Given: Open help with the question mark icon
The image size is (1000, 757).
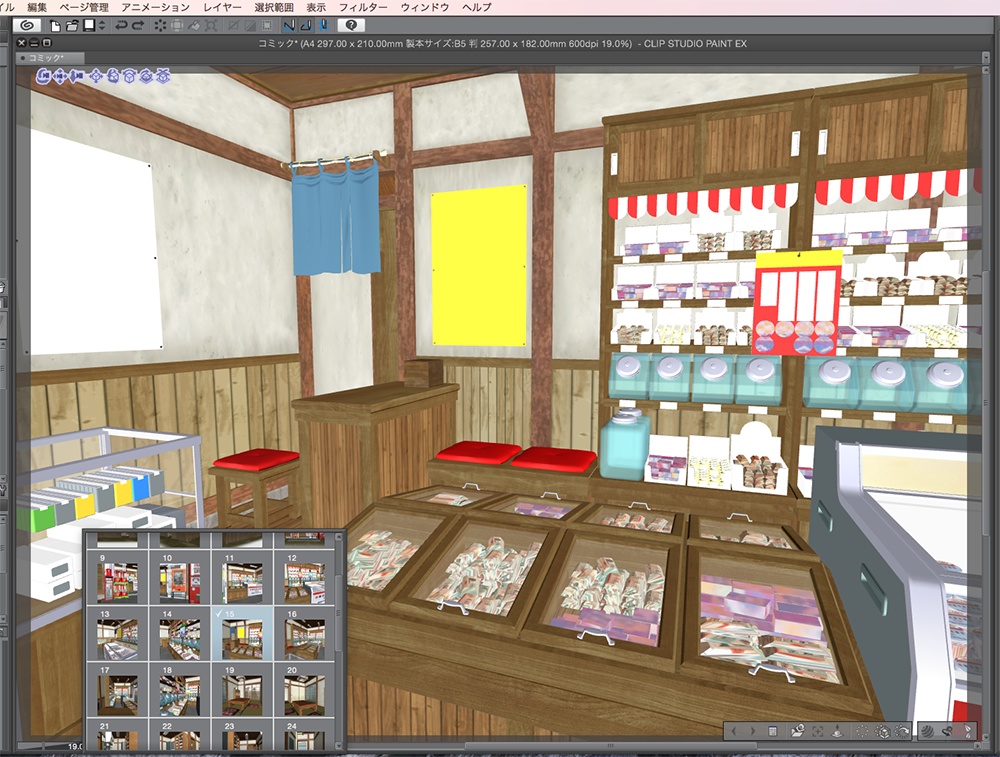Looking at the screenshot, I should click(351, 25).
